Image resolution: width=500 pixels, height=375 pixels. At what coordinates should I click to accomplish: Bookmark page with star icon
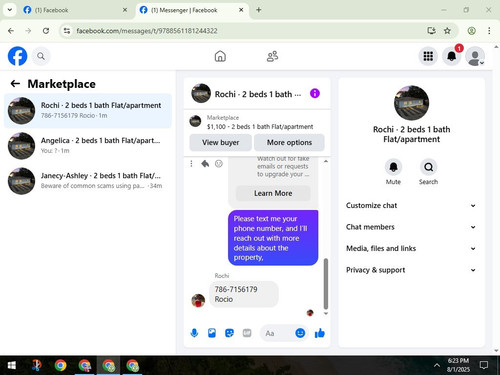coord(447,31)
